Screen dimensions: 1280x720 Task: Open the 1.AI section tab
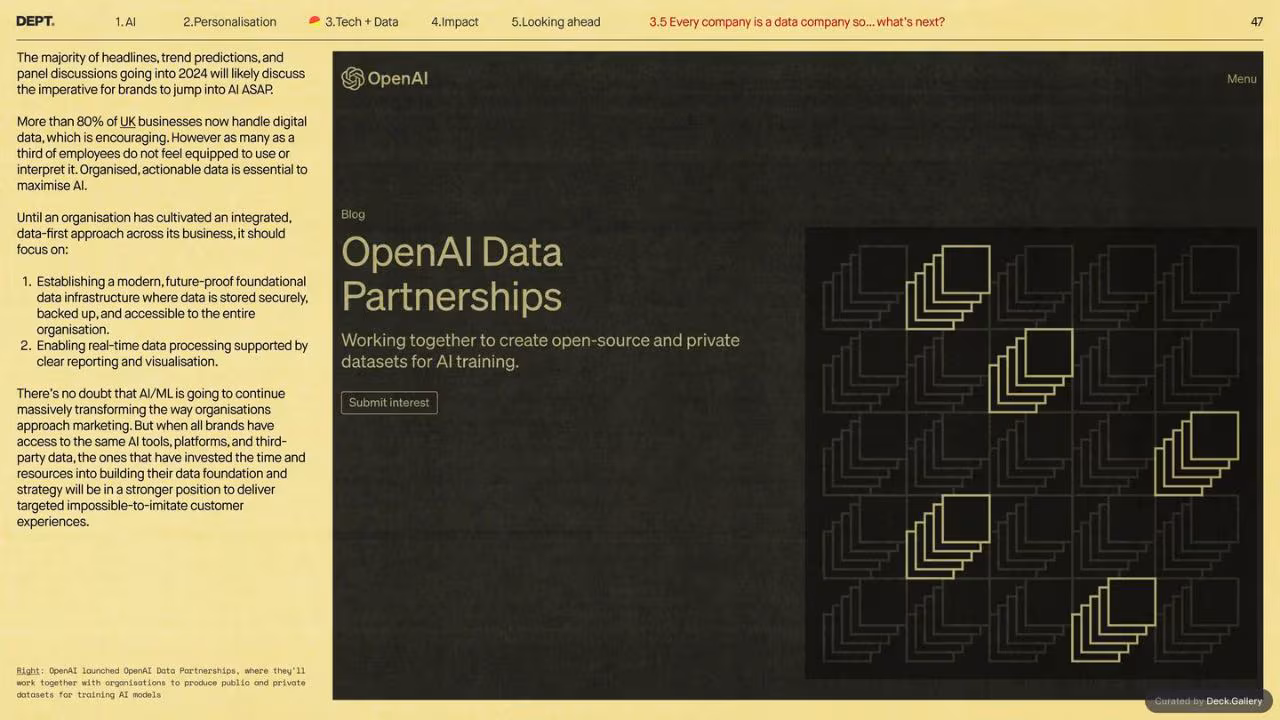[x=125, y=21]
